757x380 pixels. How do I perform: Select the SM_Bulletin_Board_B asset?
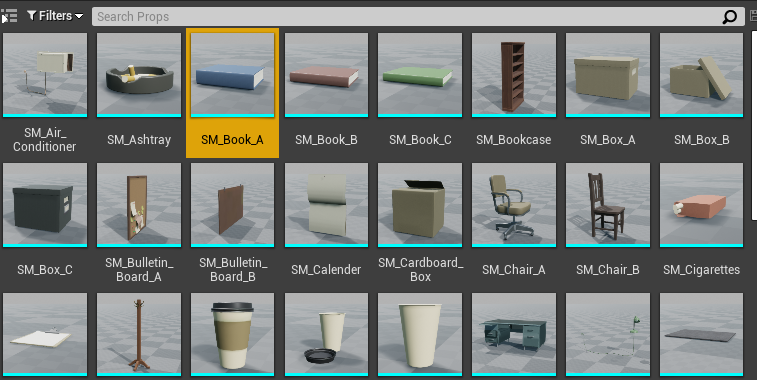(x=233, y=223)
